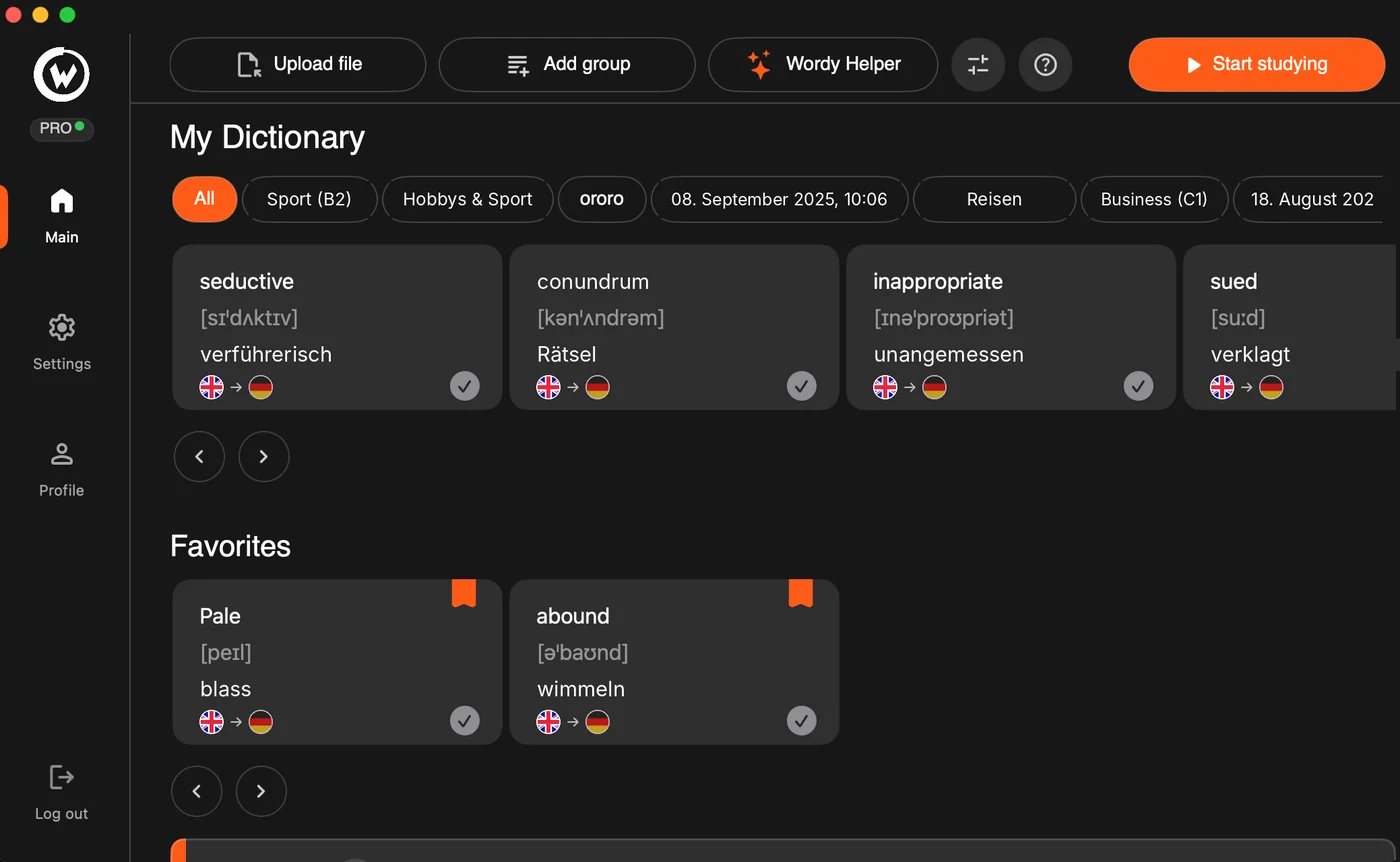Show next dictionary words
The image size is (1400, 862).
pos(264,457)
